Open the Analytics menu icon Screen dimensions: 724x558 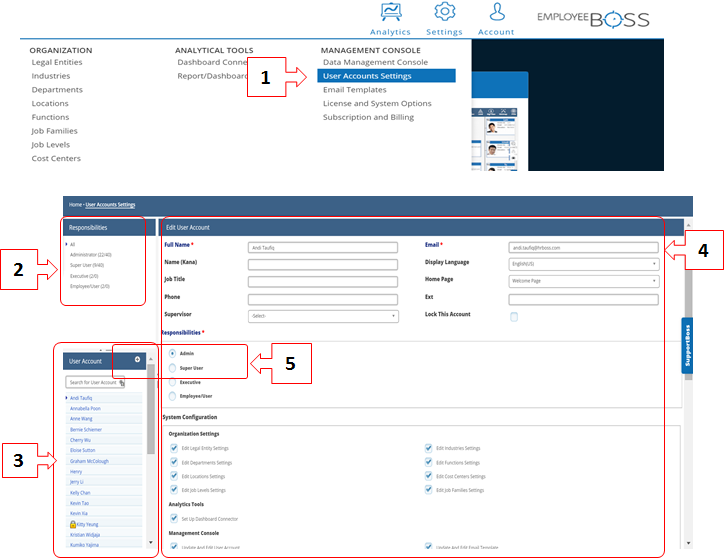coord(391,12)
